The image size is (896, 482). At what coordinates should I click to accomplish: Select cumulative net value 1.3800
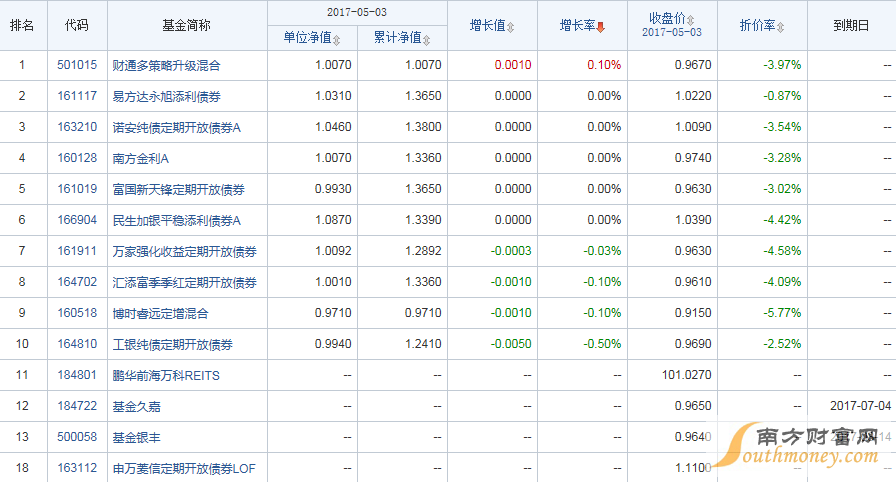[x=423, y=127]
